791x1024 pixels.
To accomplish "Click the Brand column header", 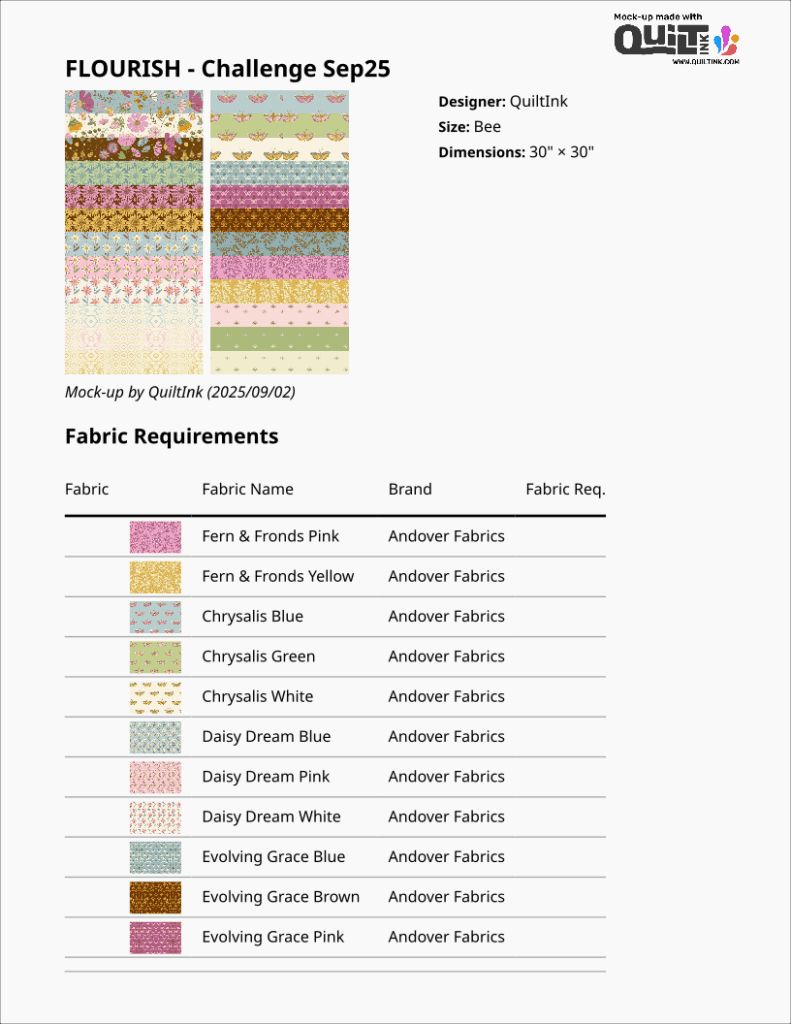I will click(x=410, y=489).
